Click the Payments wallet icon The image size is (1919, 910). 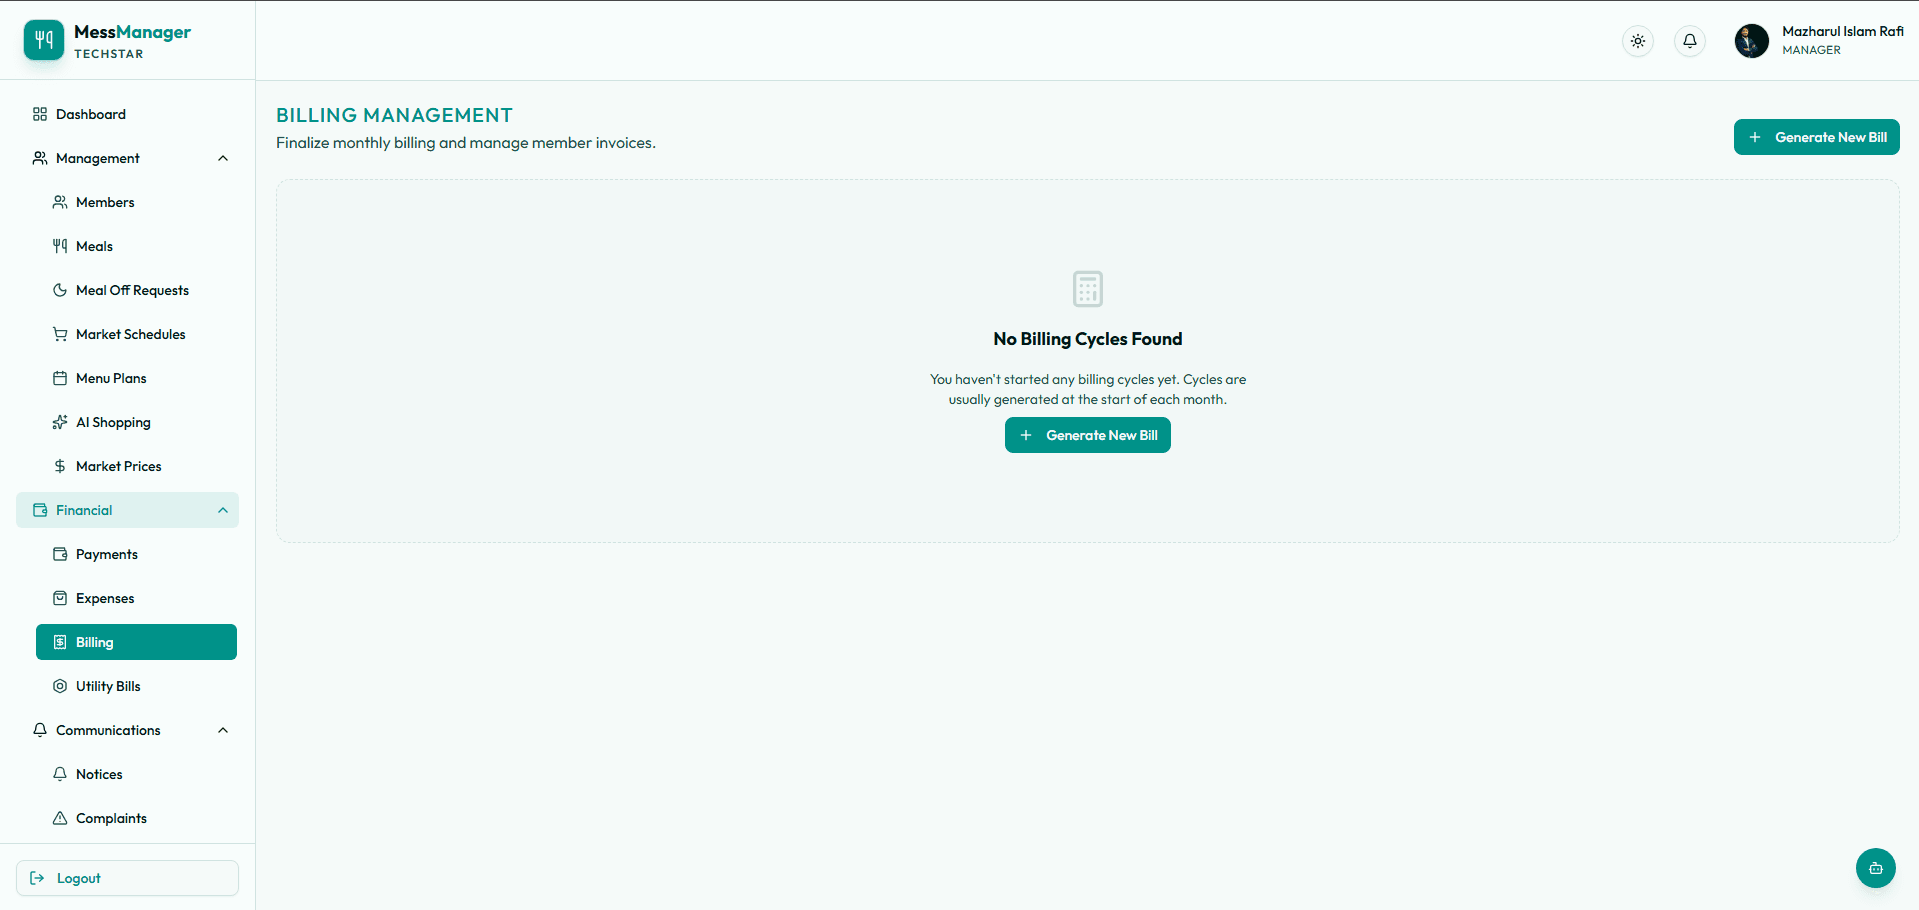tap(60, 554)
